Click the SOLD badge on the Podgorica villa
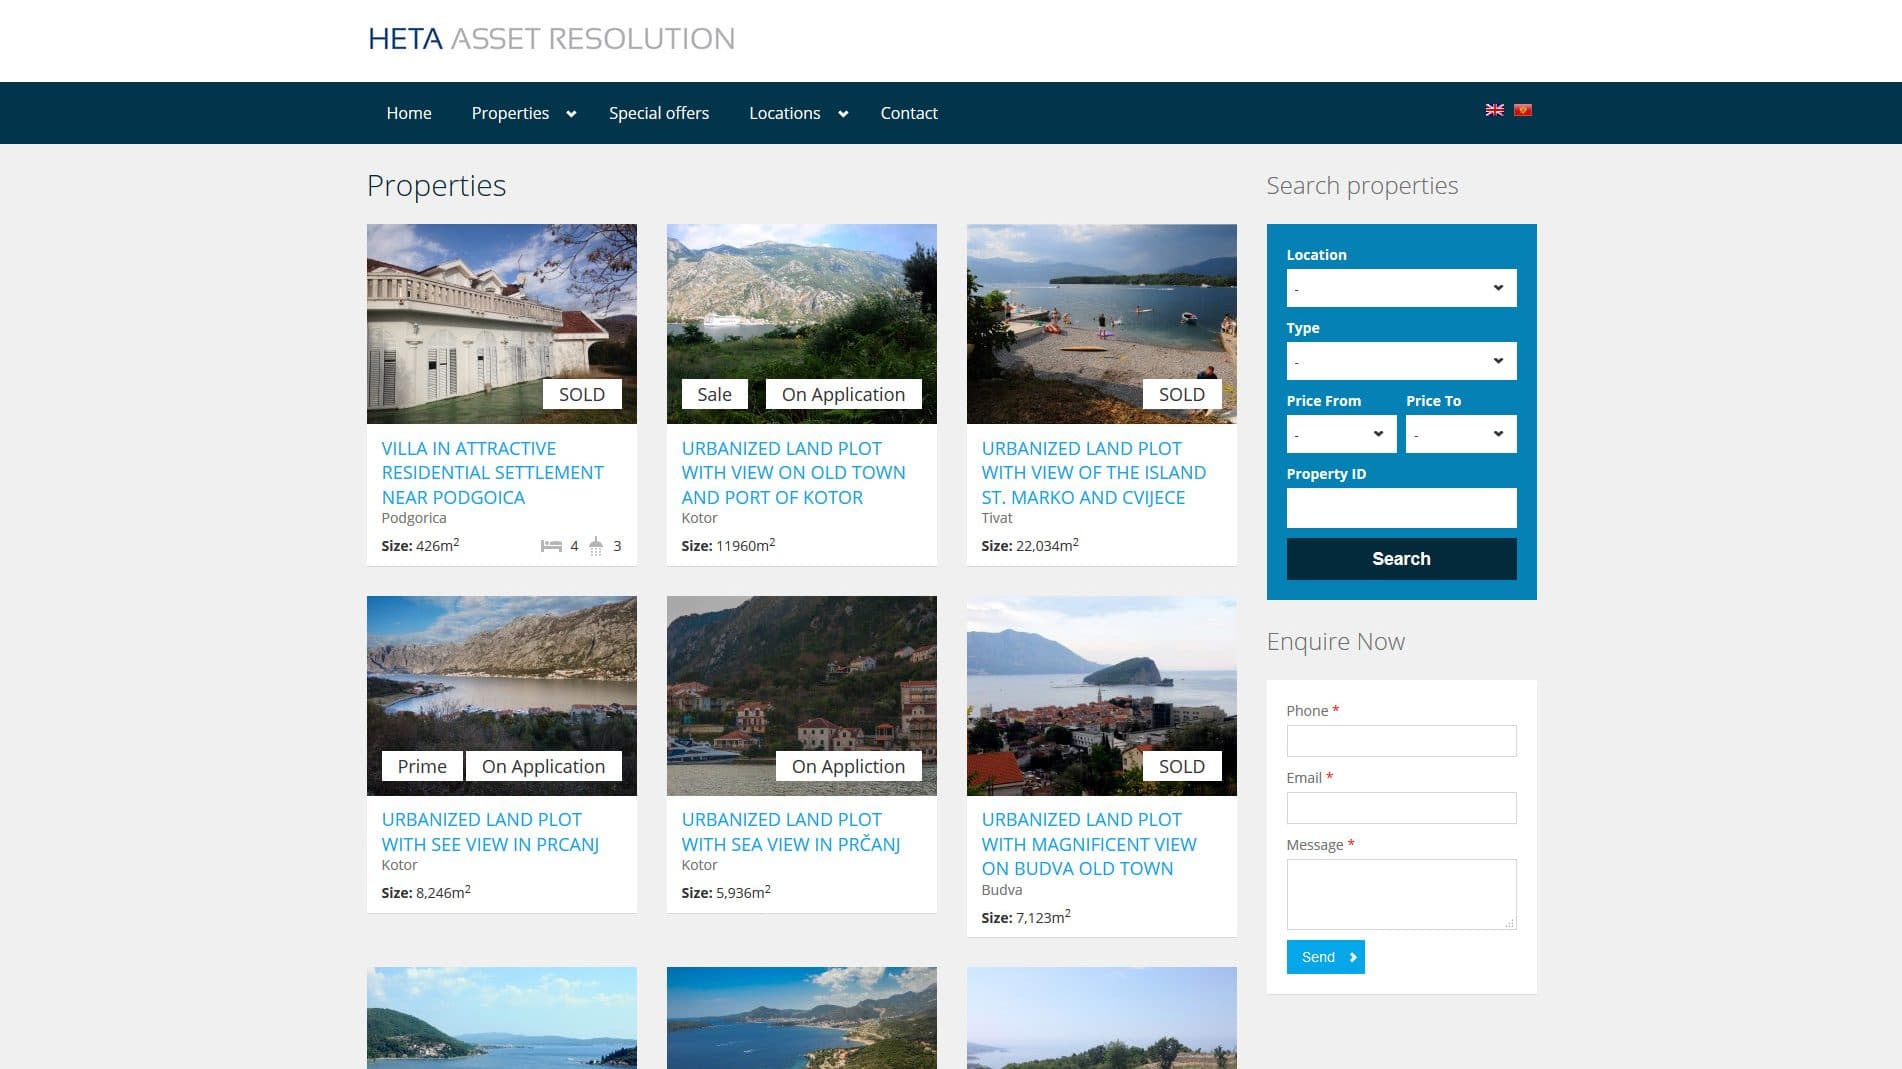1902x1069 pixels. pyautogui.click(x=582, y=394)
